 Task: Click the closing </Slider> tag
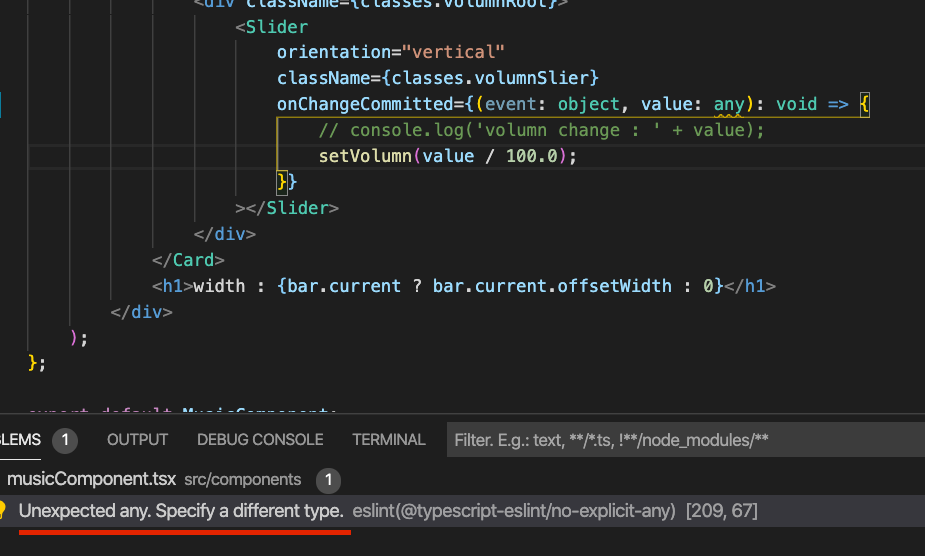pos(292,208)
